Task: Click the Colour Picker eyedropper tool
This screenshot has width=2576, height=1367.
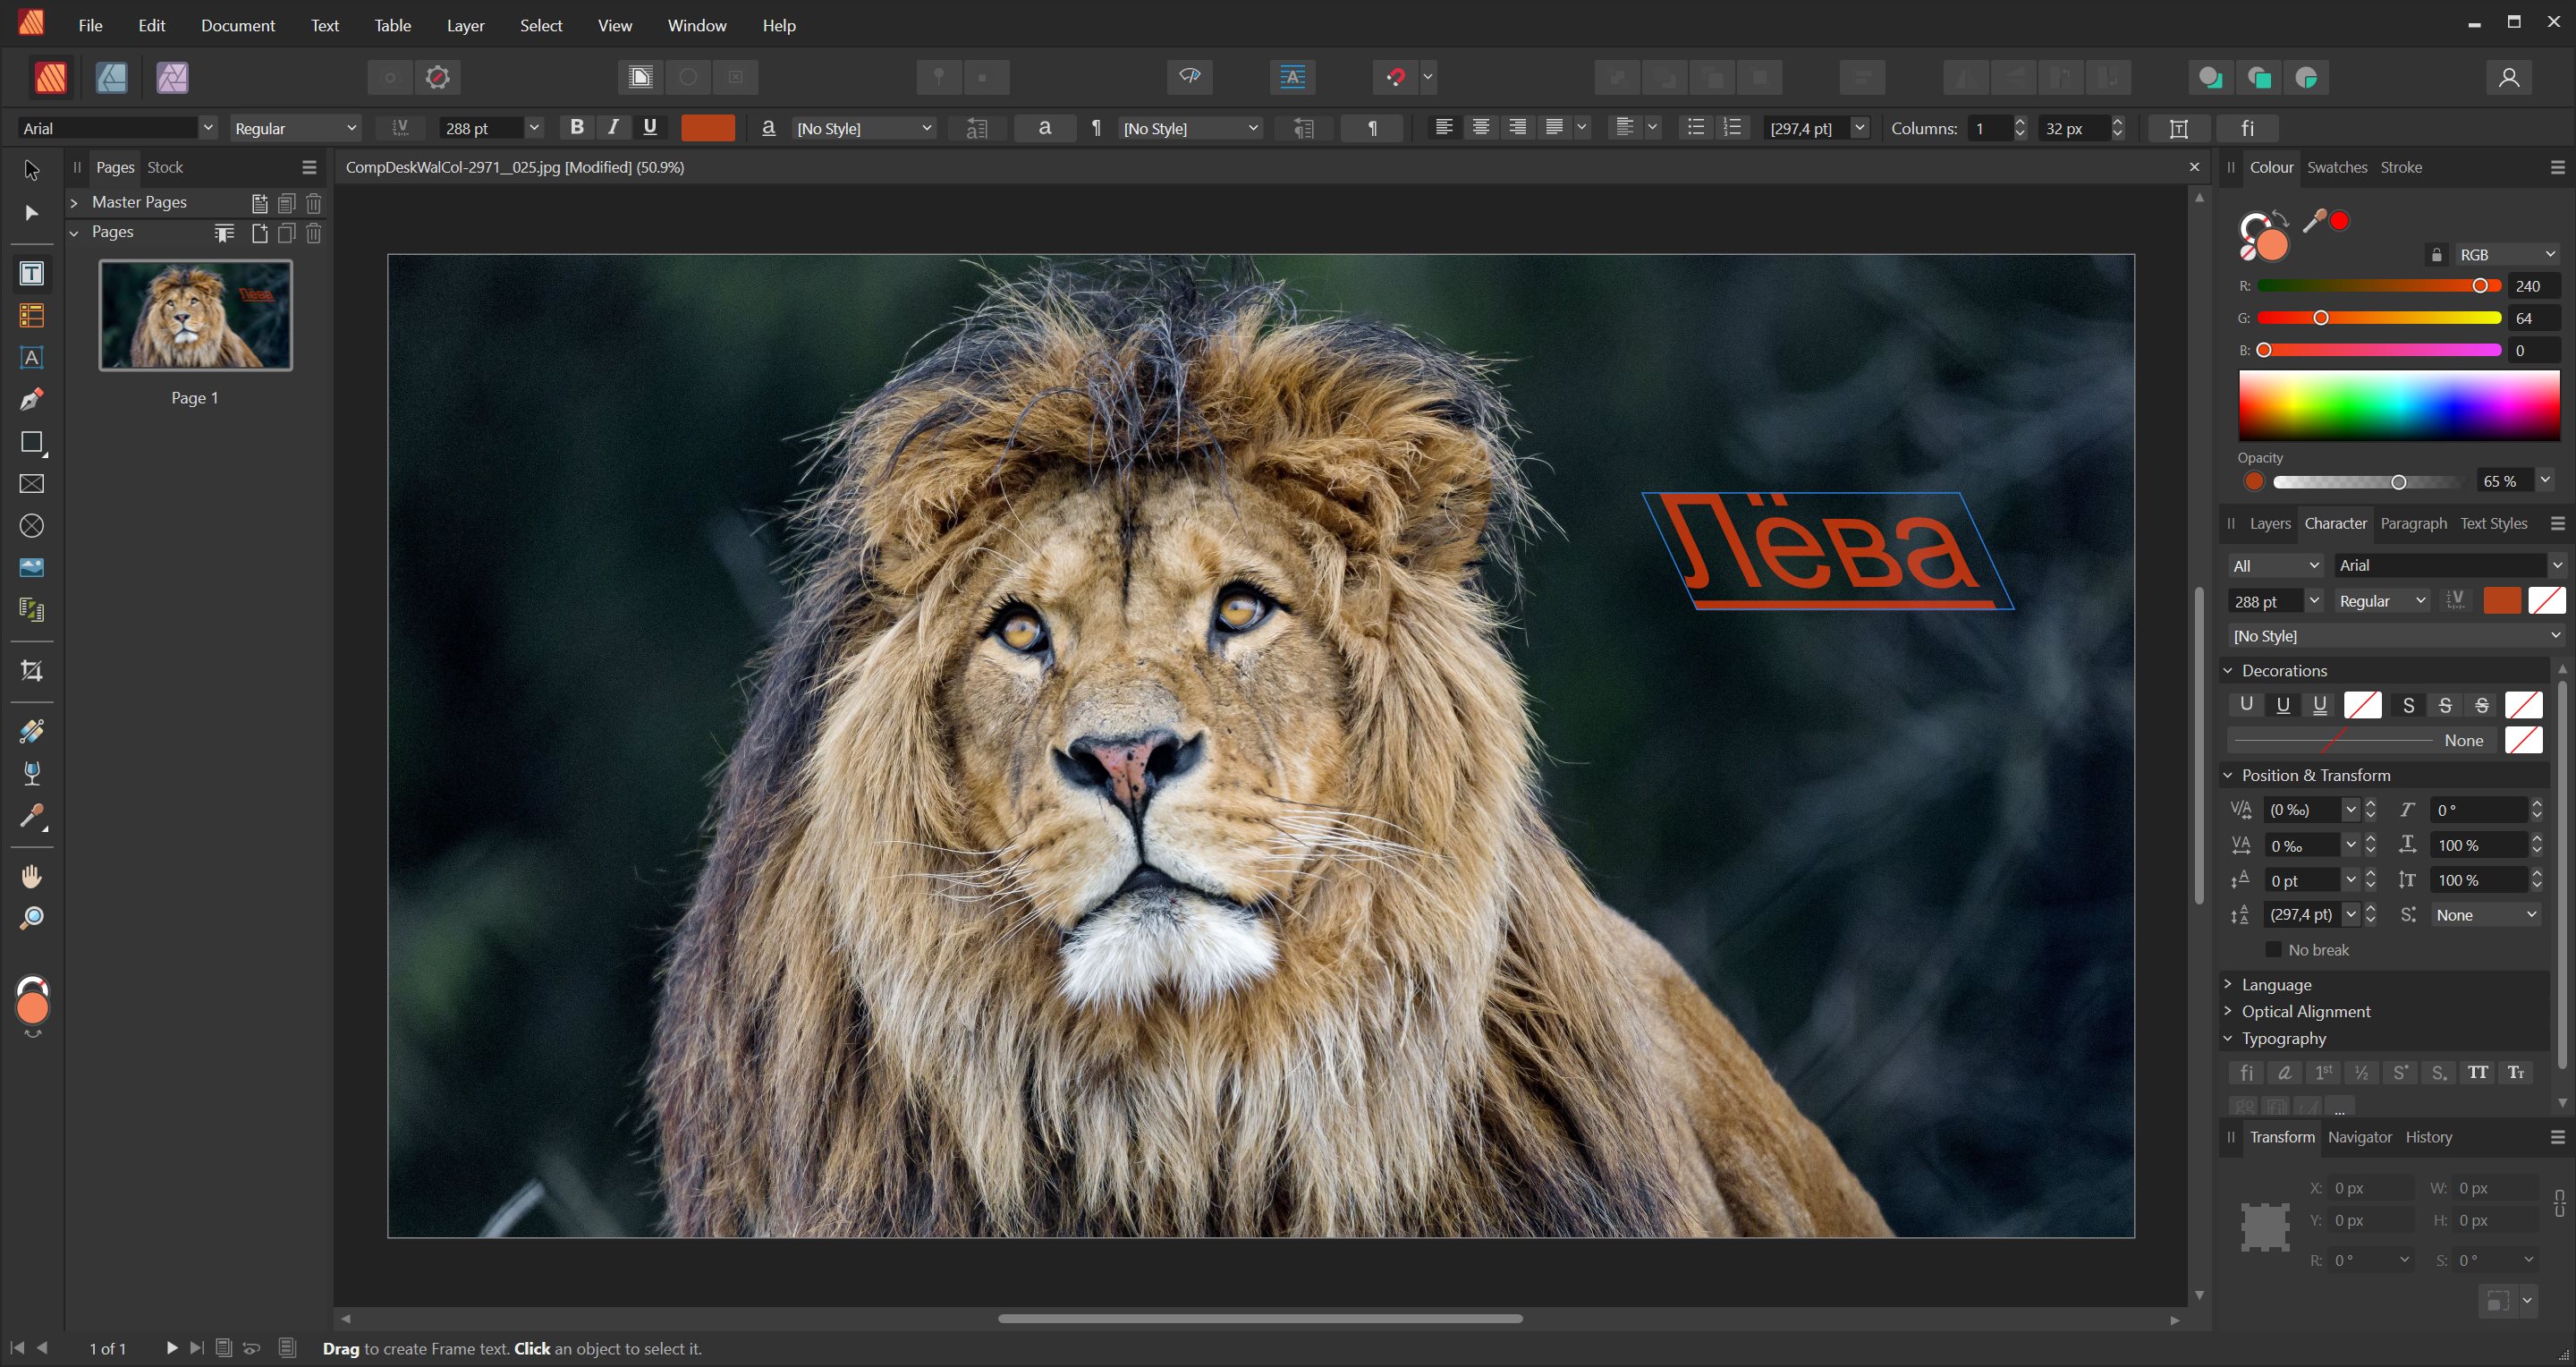Action: point(31,816)
